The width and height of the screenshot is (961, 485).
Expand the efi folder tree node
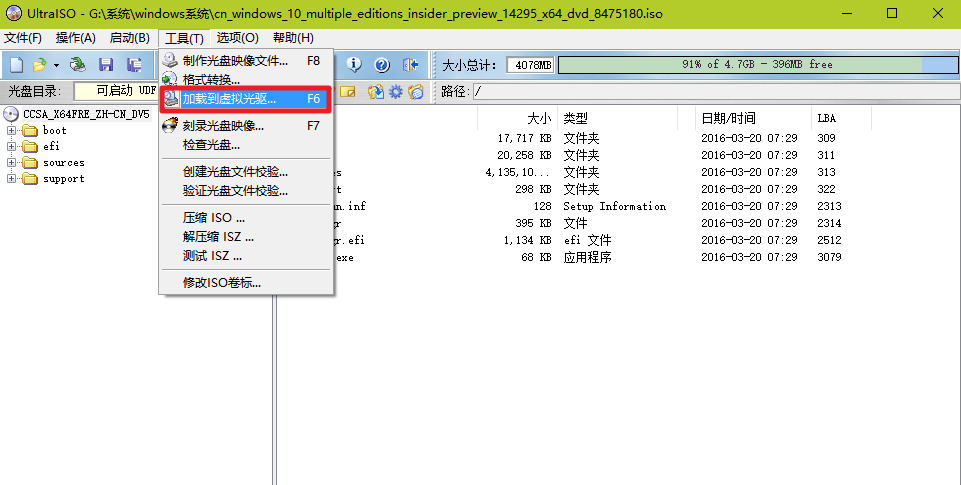click(11, 146)
